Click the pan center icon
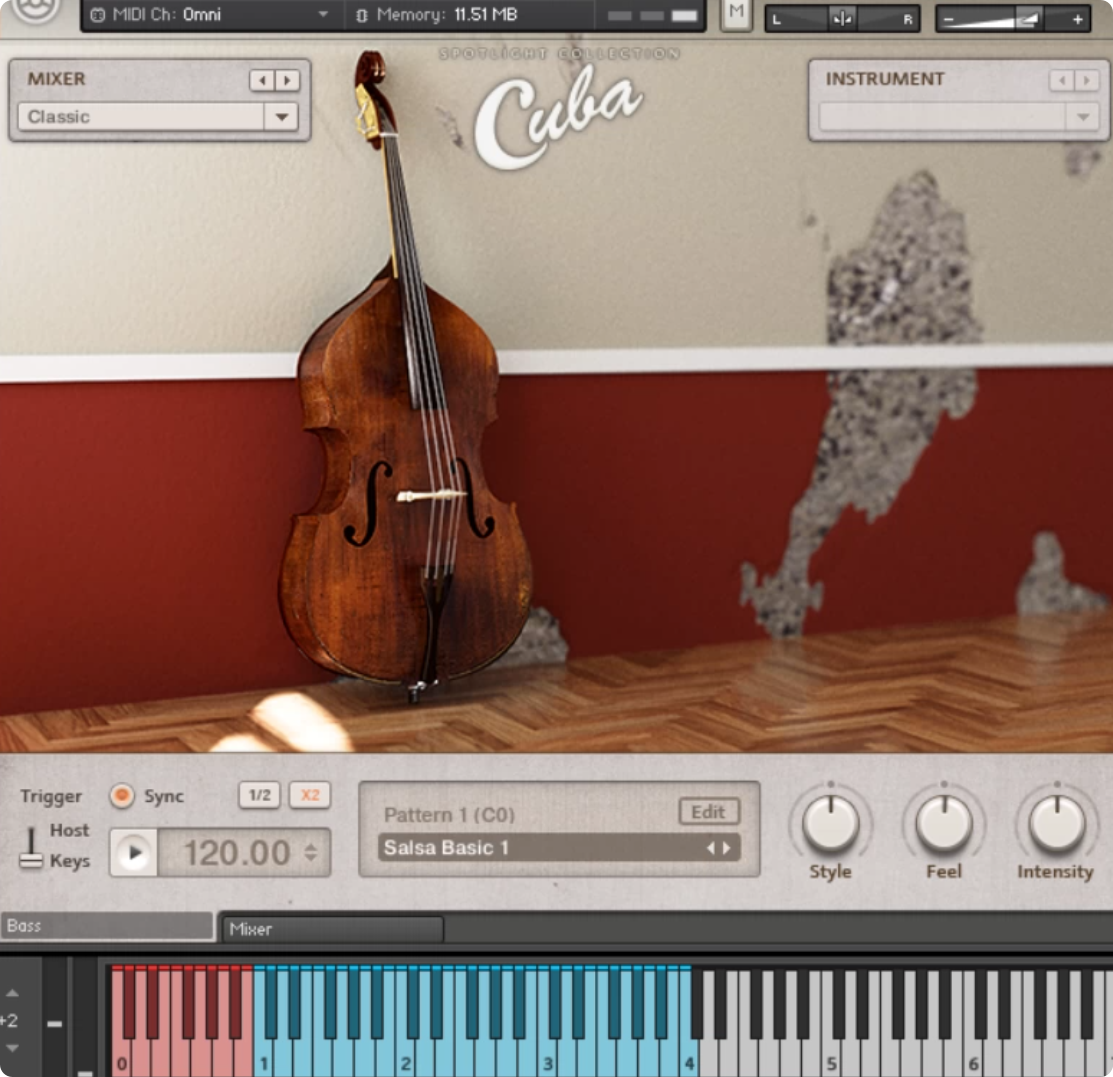This screenshot has height=1077, width=1113. pyautogui.click(x=842, y=19)
